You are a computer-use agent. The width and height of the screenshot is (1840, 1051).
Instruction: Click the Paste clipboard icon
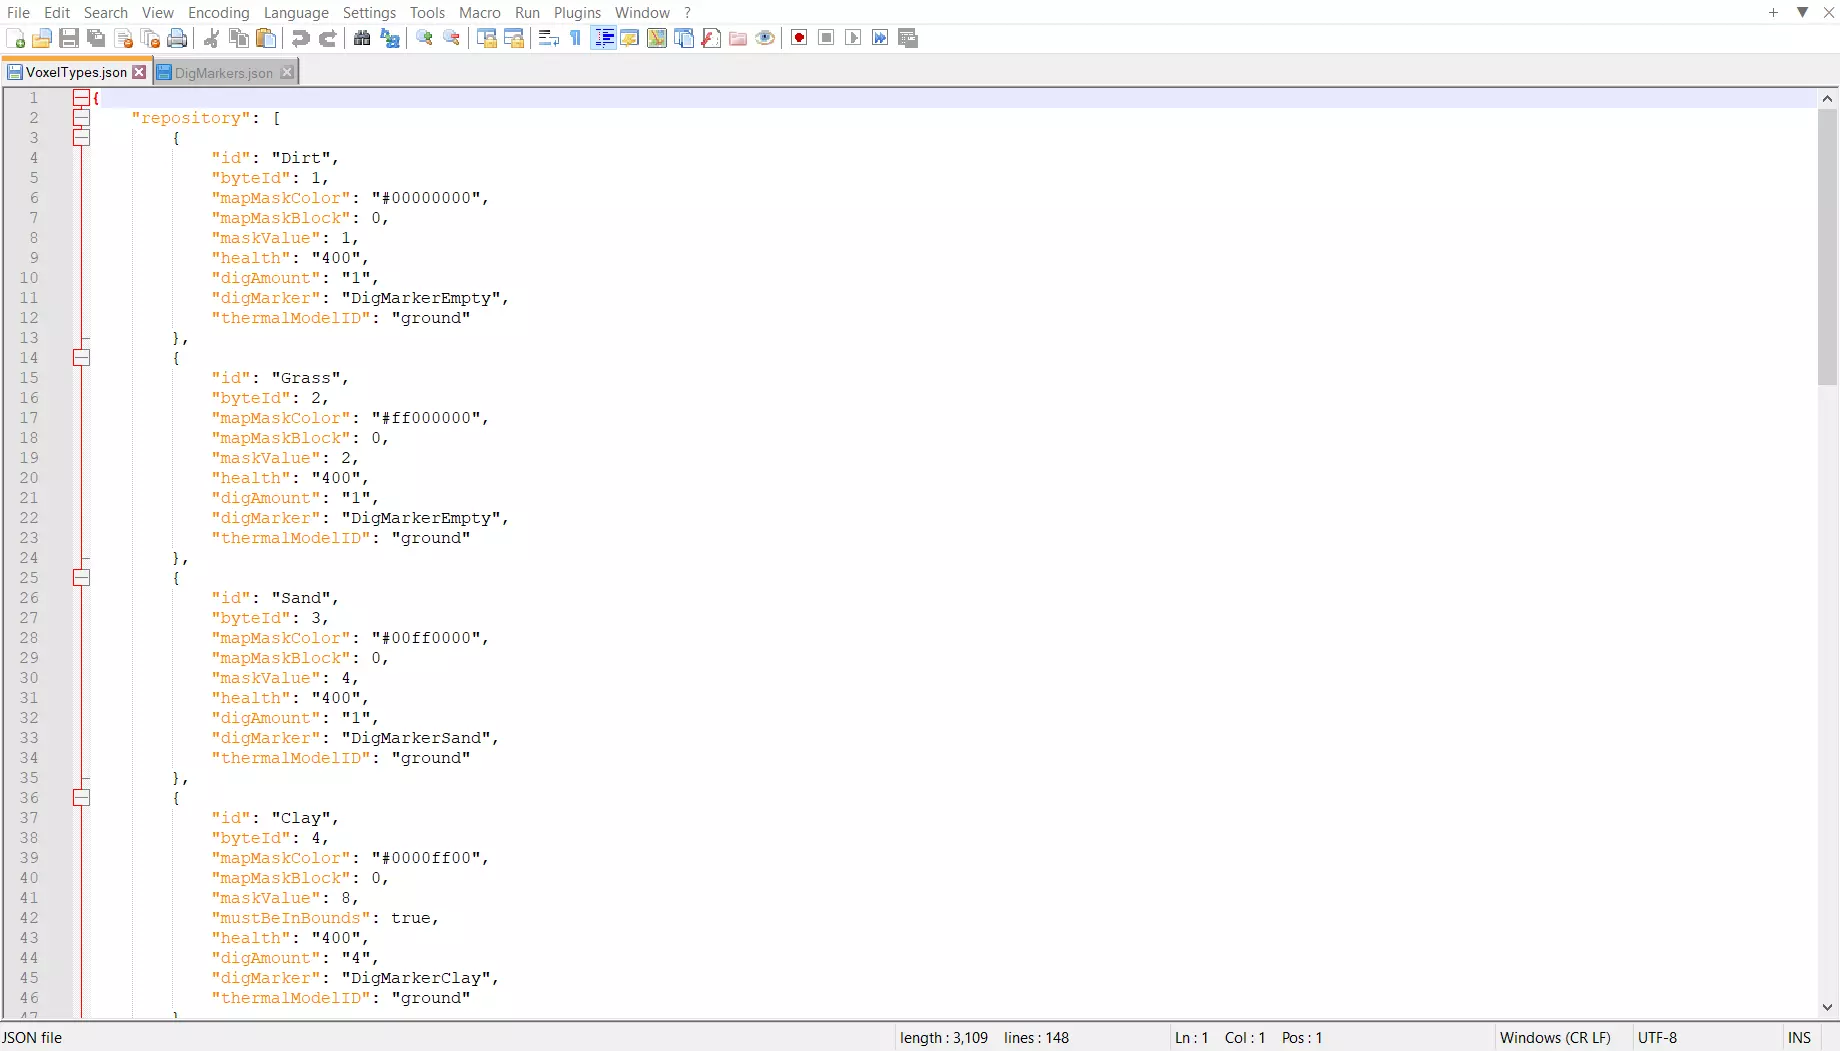[266, 38]
